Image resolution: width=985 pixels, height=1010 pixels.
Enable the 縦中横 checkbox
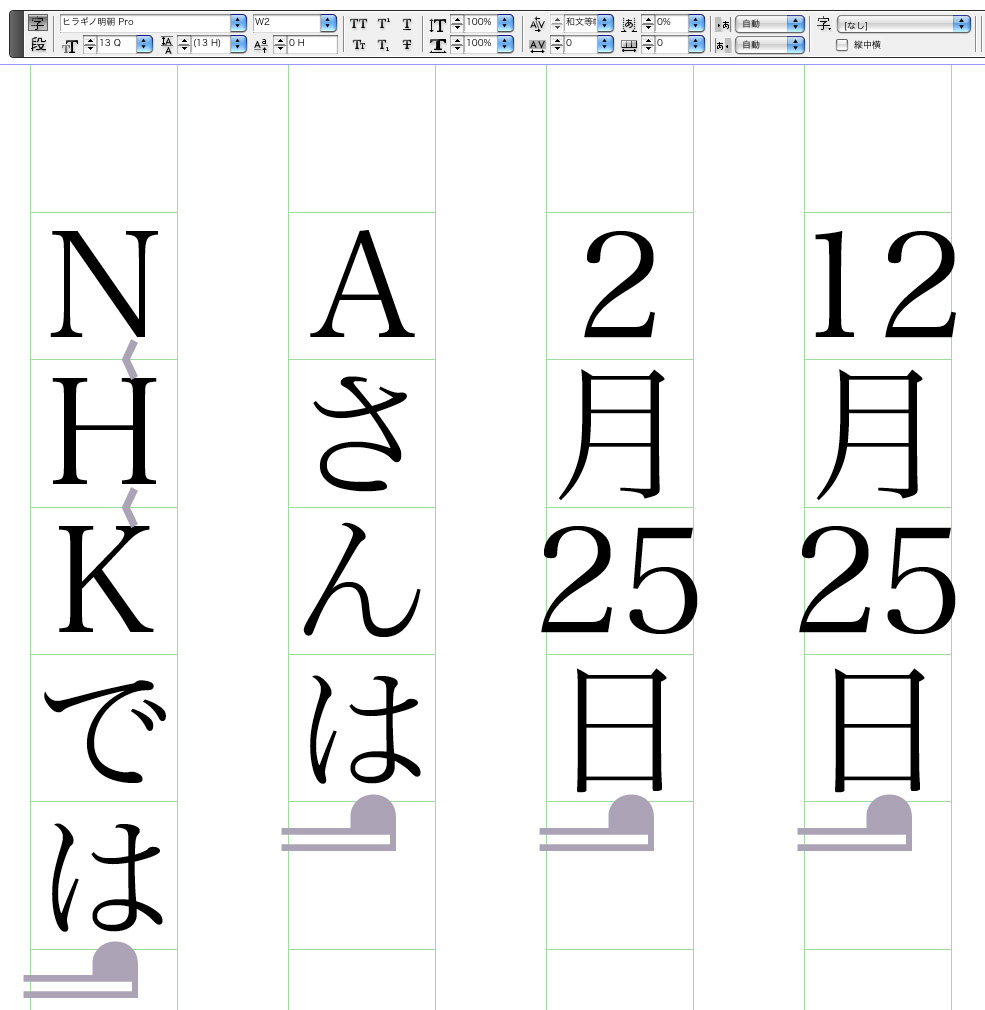coord(841,45)
